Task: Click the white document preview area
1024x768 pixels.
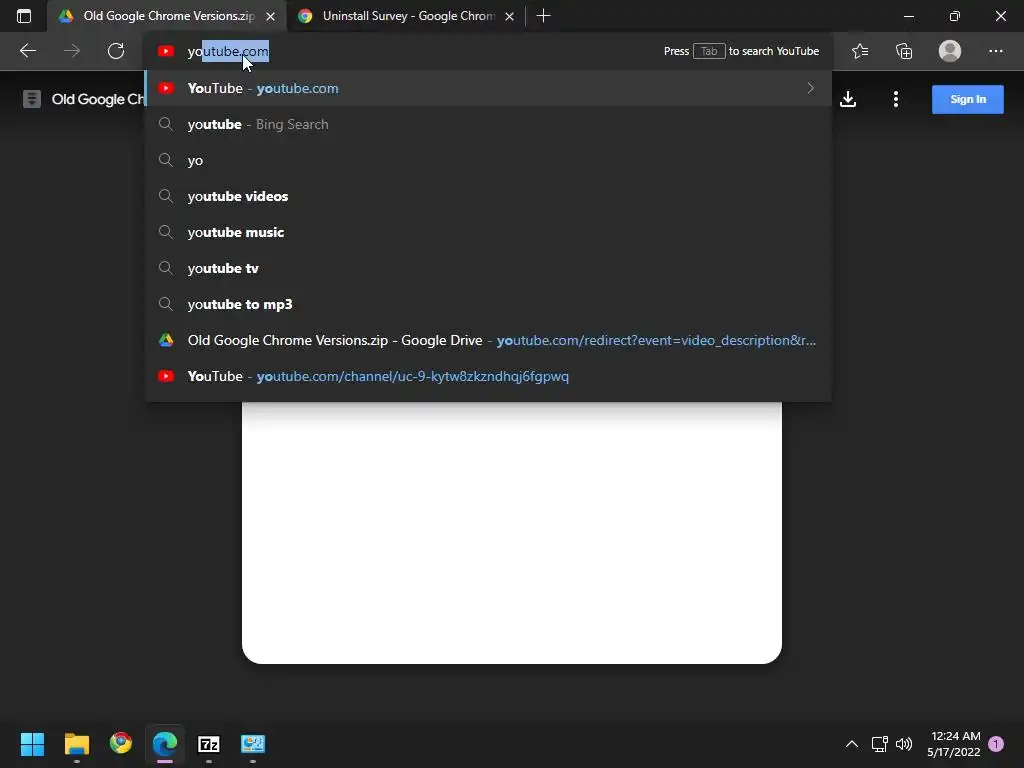Action: (511, 532)
